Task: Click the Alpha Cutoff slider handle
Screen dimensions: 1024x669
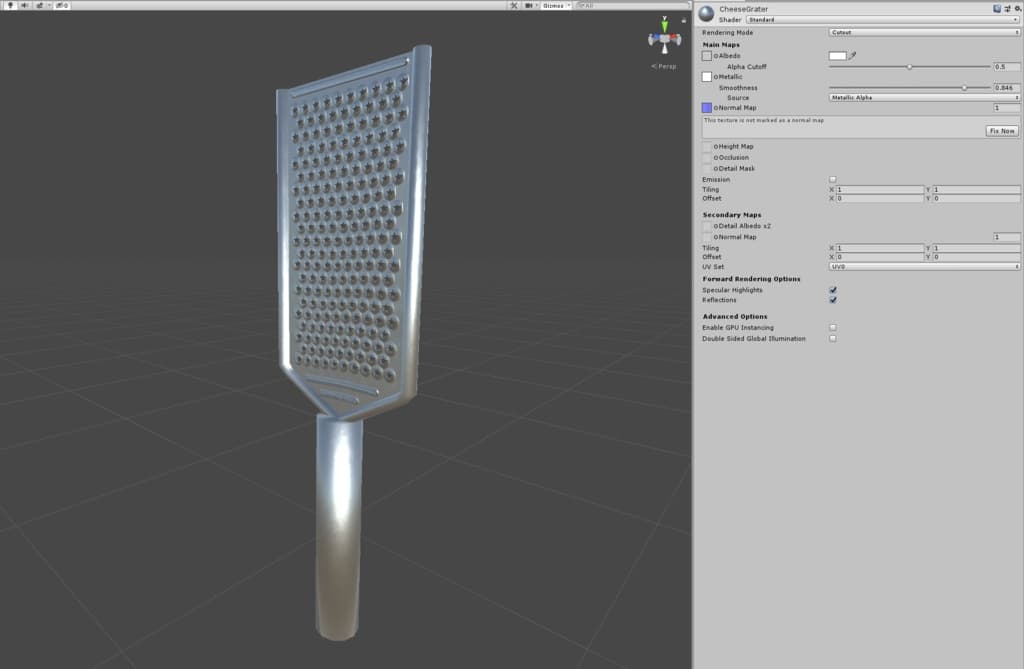Action: (x=909, y=67)
